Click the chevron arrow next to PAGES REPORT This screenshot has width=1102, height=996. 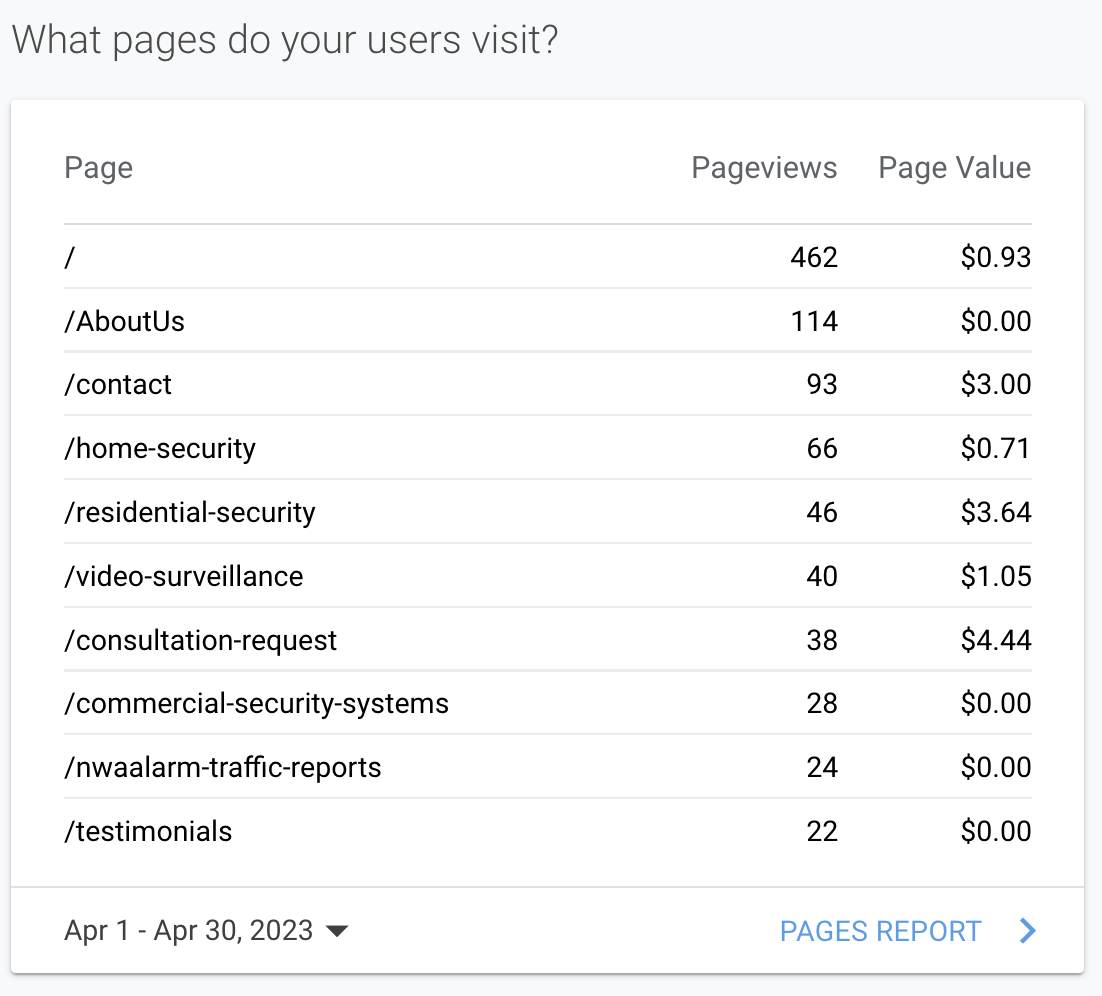click(x=1027, y=931)
